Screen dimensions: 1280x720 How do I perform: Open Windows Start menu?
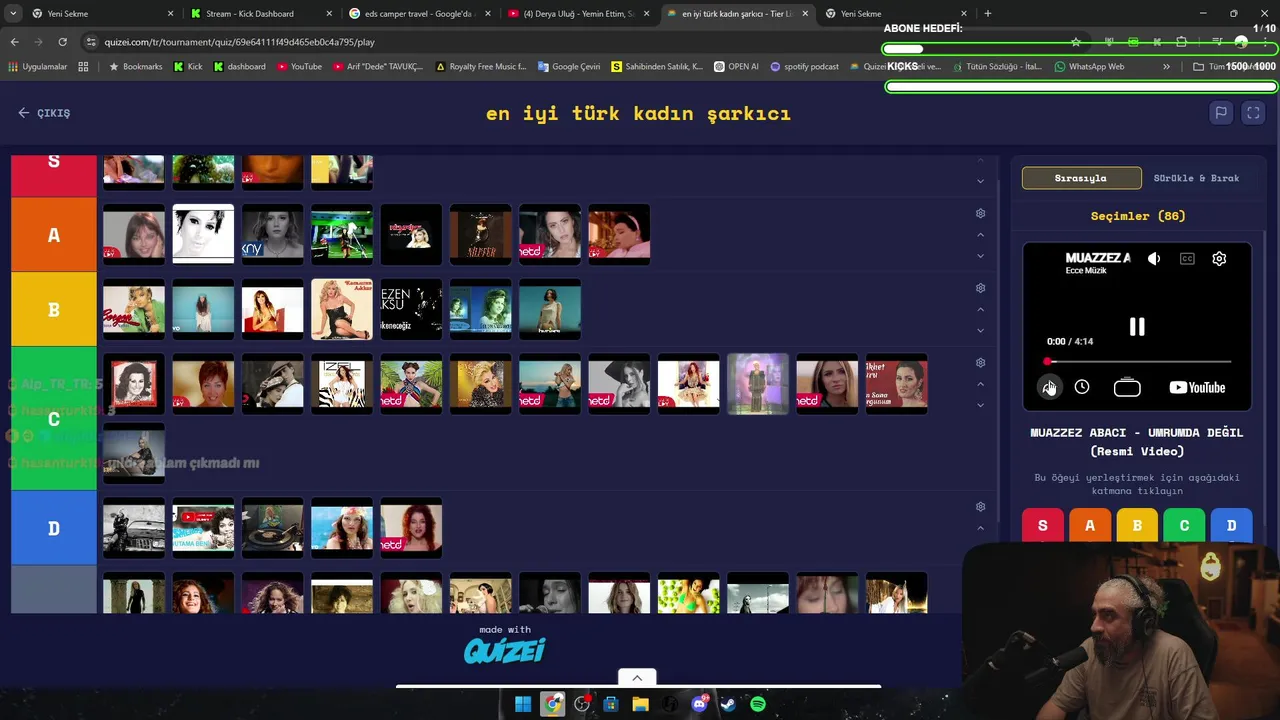point(523,704)
